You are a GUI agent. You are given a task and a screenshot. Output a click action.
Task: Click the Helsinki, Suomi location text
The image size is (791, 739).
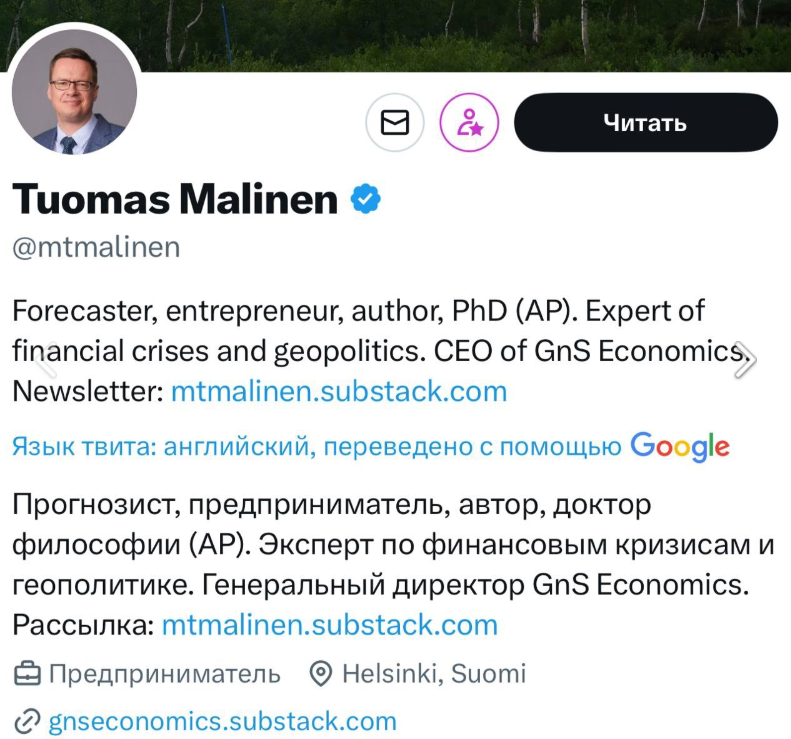(x=434, y=674)
